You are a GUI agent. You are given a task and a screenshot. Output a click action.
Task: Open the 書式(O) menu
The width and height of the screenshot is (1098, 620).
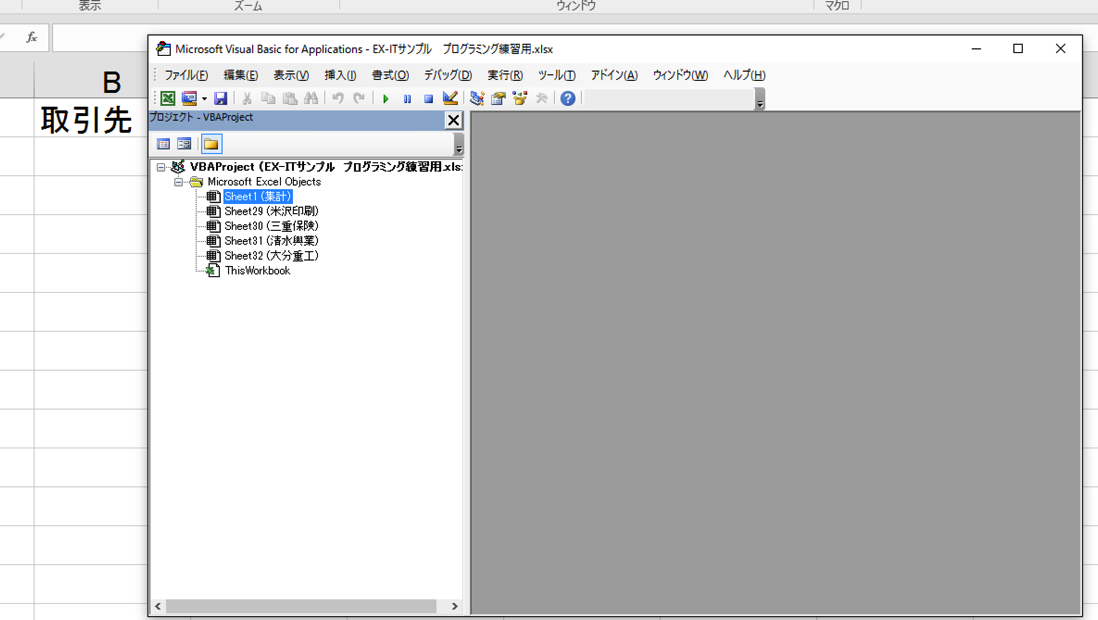[390, 75]
